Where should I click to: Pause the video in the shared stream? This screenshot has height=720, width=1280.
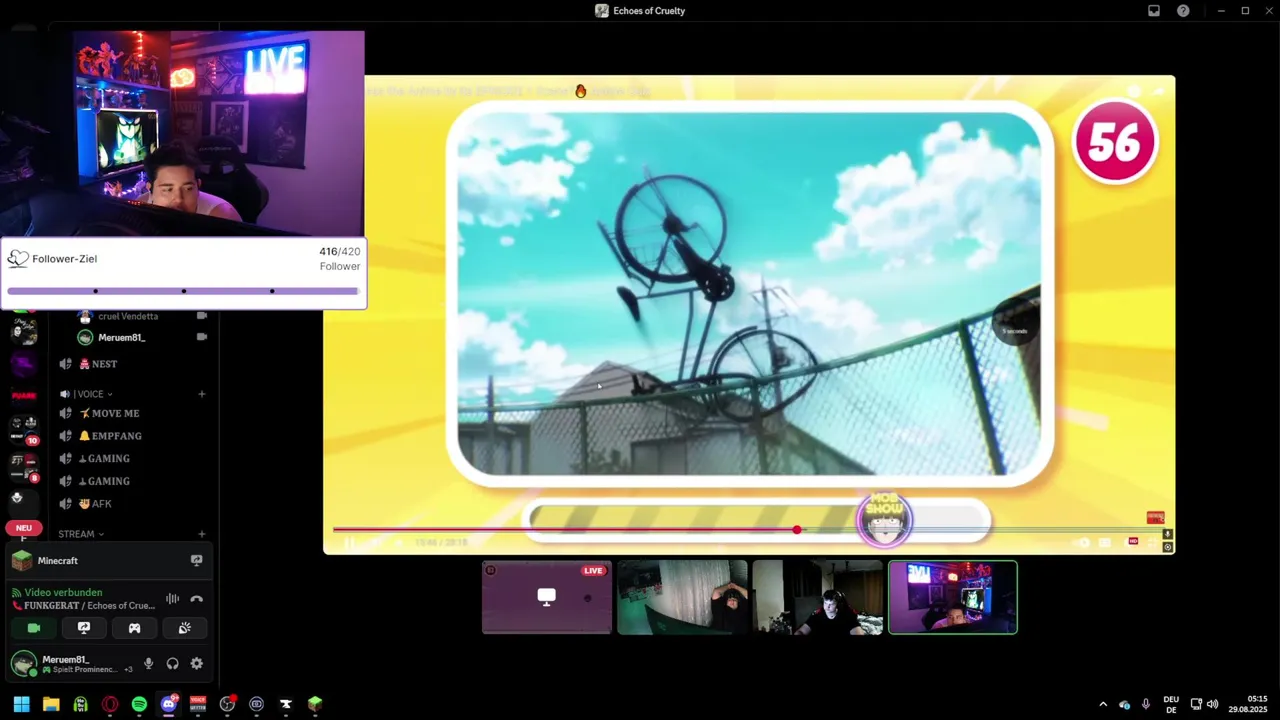349,543
